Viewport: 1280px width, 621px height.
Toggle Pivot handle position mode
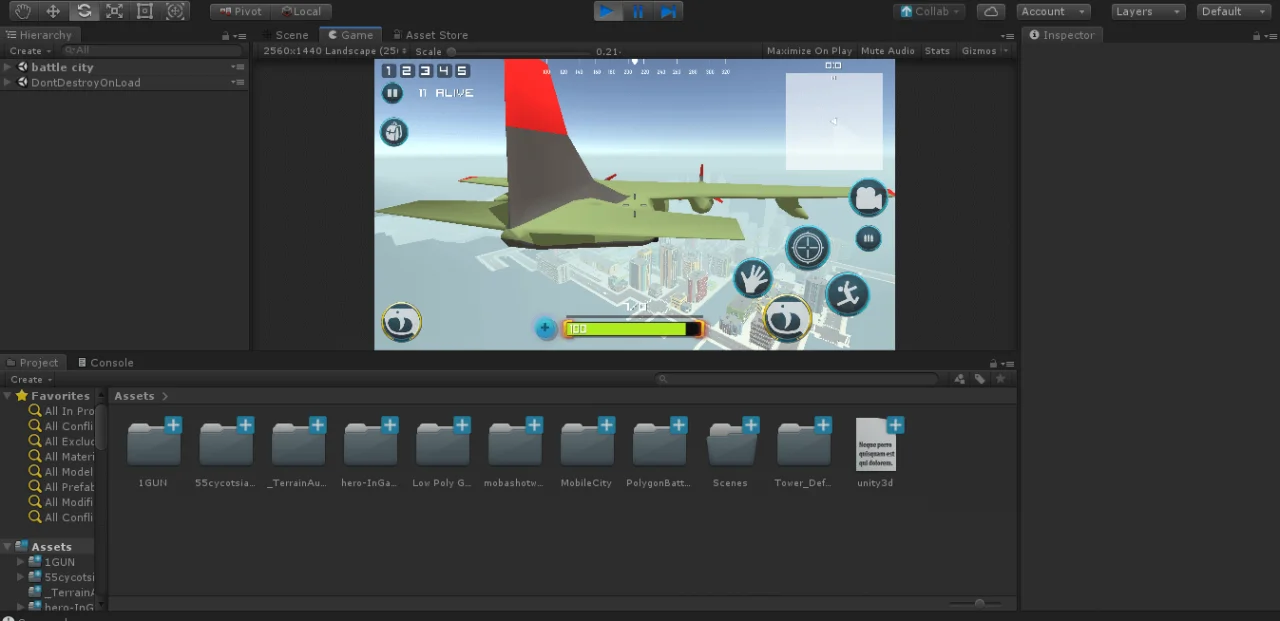tap(240, 11)
